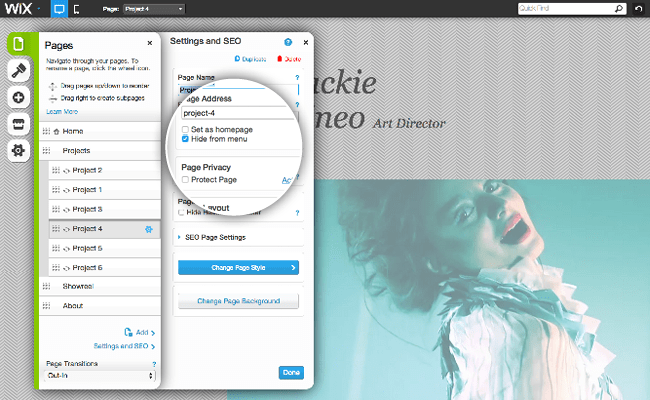Edit the Page Name field
This screenshot has width=650, height=400.
coord(238,90)
